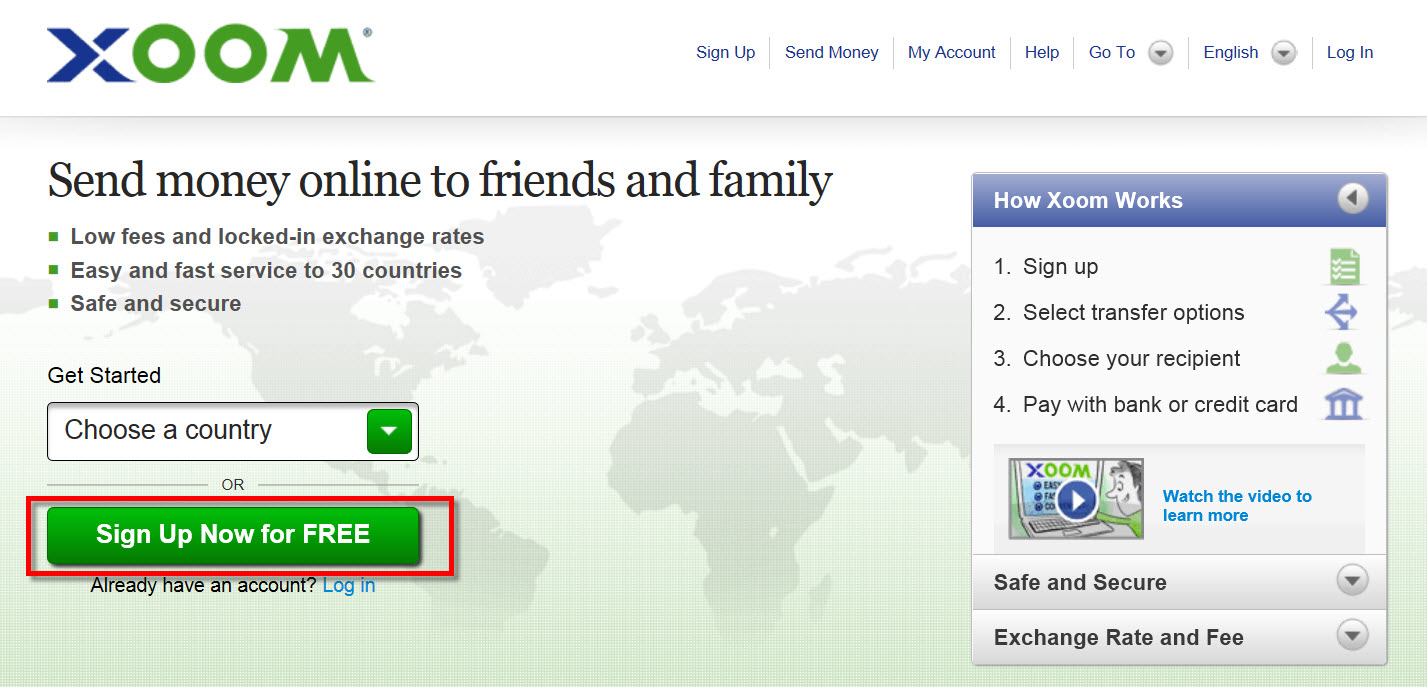
Task: Expand the Safe and Secure section
Action: (x=1352, y=581)
